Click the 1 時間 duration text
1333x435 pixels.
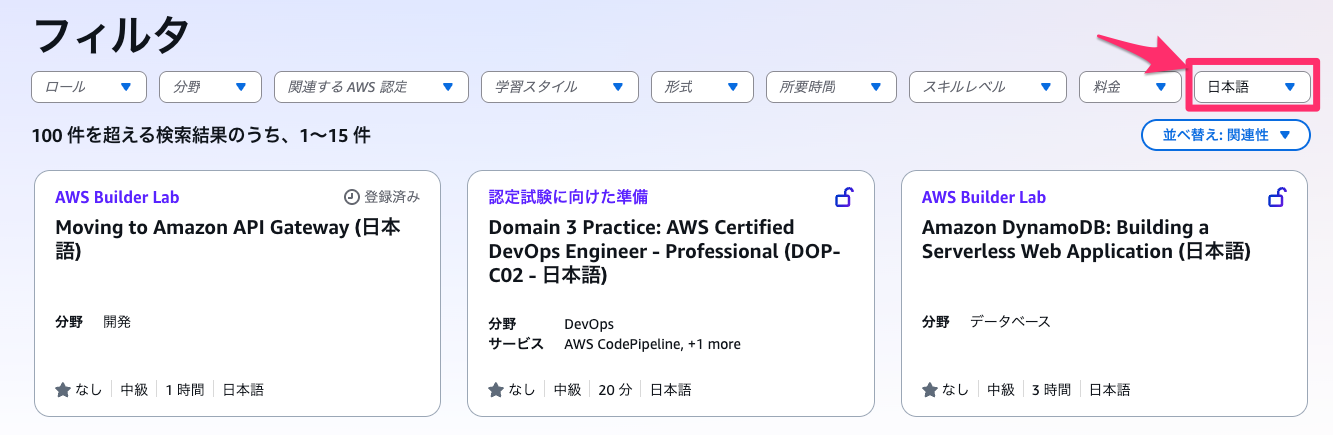coord(185,389)
